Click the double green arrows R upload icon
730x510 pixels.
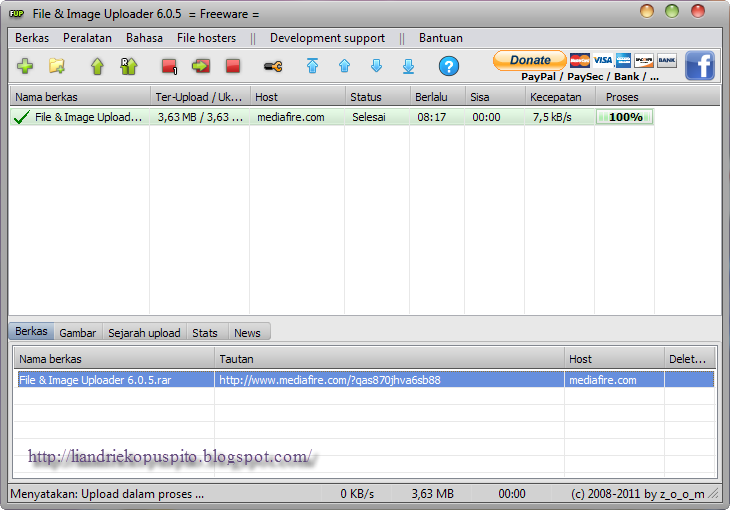128,66
